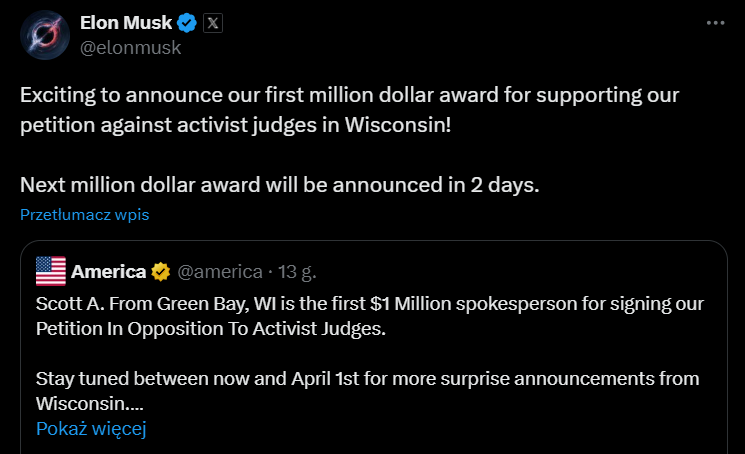Click the X affiliation badge beside the name
Screen dimensions: 745x454
pyautogui.click(x=213, y=23)
